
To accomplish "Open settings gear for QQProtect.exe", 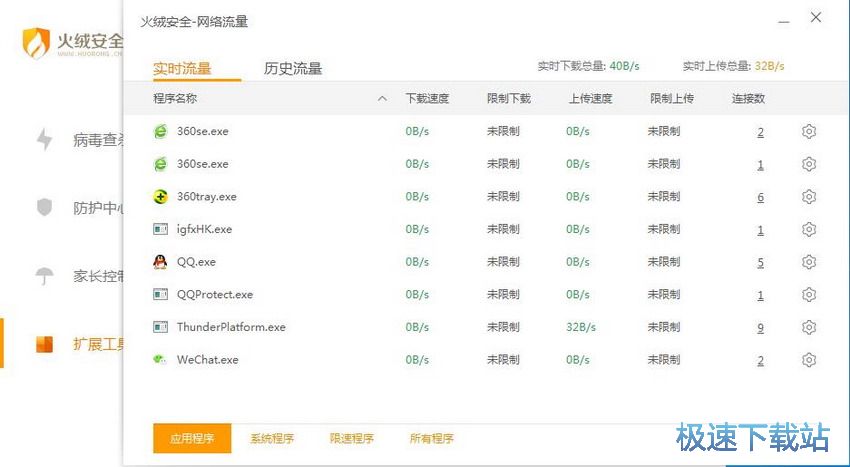I will pyautogui.click(x=809, y=295).
